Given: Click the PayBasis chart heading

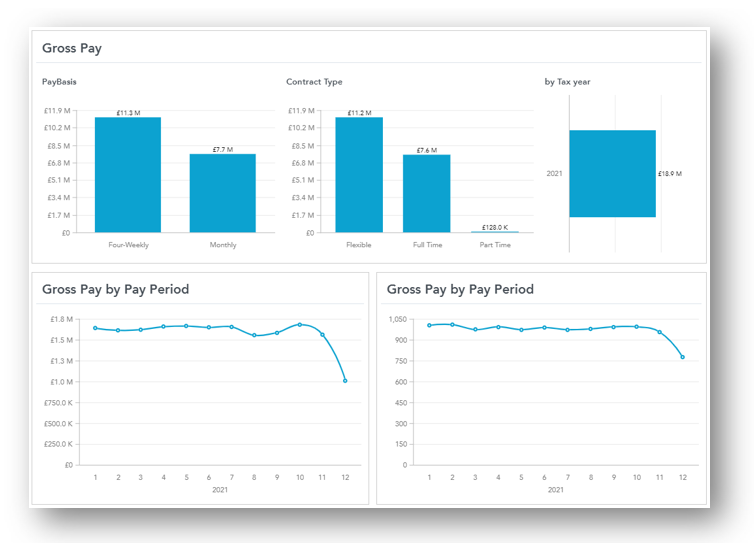Looking at the screenshot, I should click(59, 81).
